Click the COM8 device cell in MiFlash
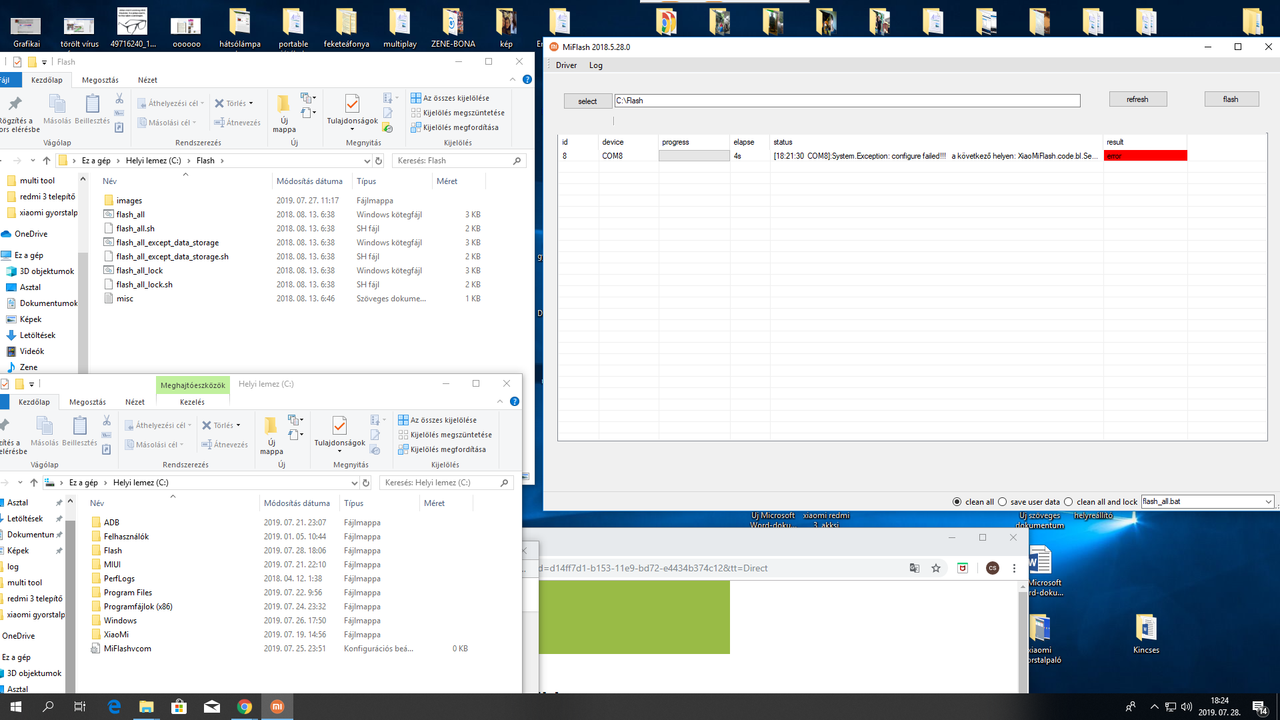1280x720 pixels. (612, 156)
